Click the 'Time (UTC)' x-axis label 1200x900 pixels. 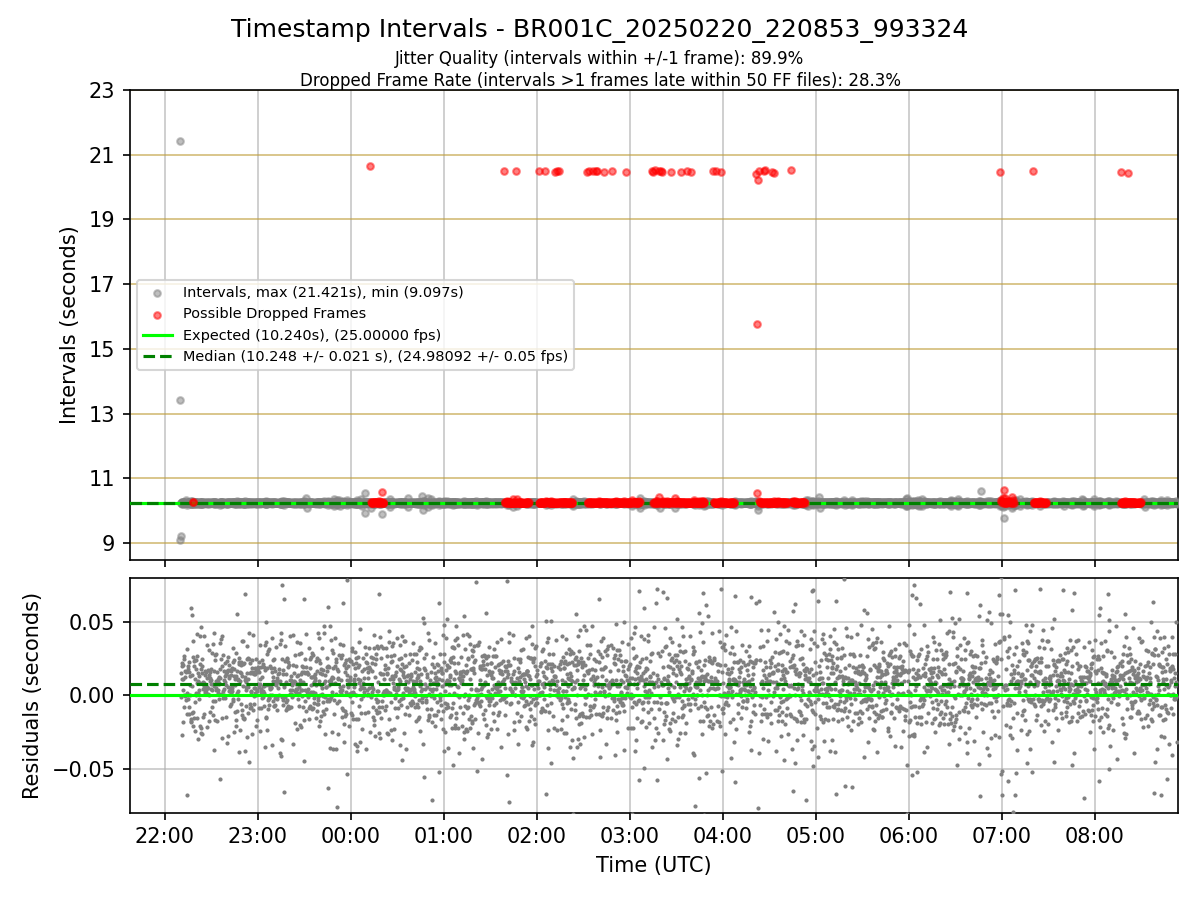pos(653,865)
